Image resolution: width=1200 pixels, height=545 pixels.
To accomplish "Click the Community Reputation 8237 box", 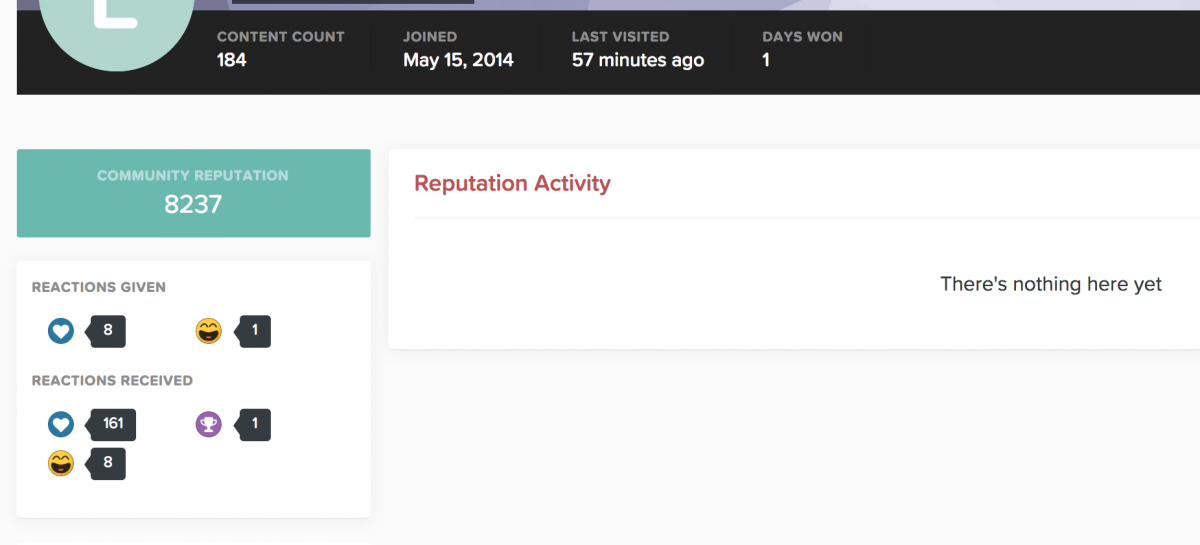I will (x=194, y=193).
